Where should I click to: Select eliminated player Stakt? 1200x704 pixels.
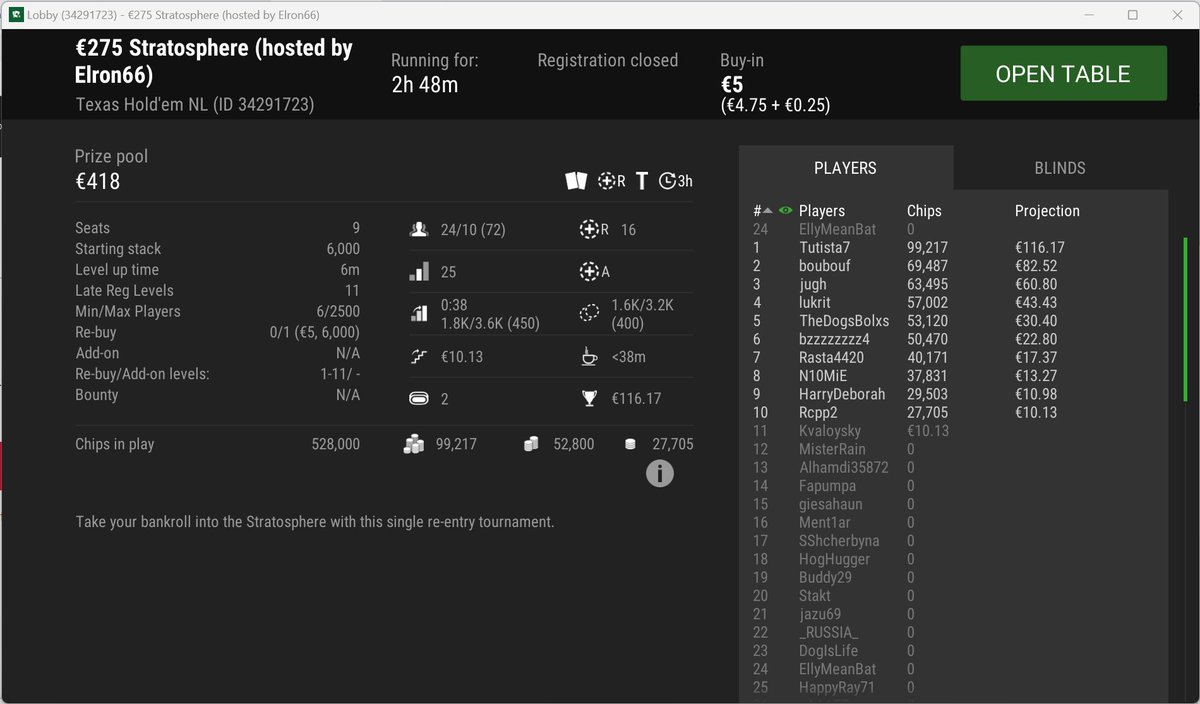coord(815,596)
